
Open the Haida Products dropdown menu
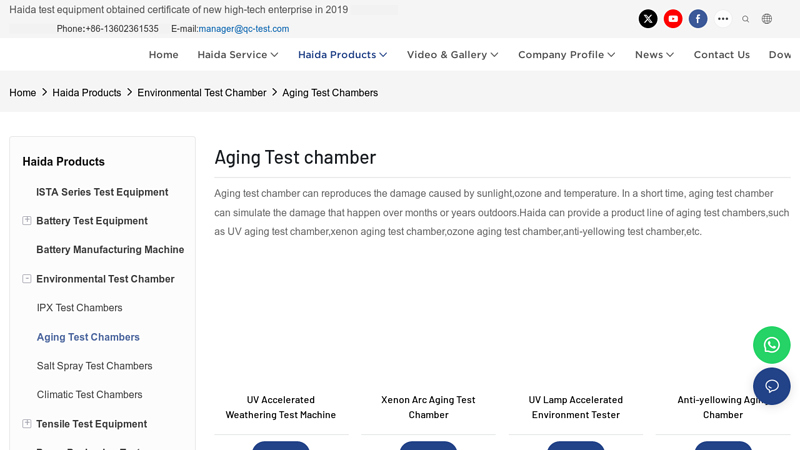click(342, 55)
